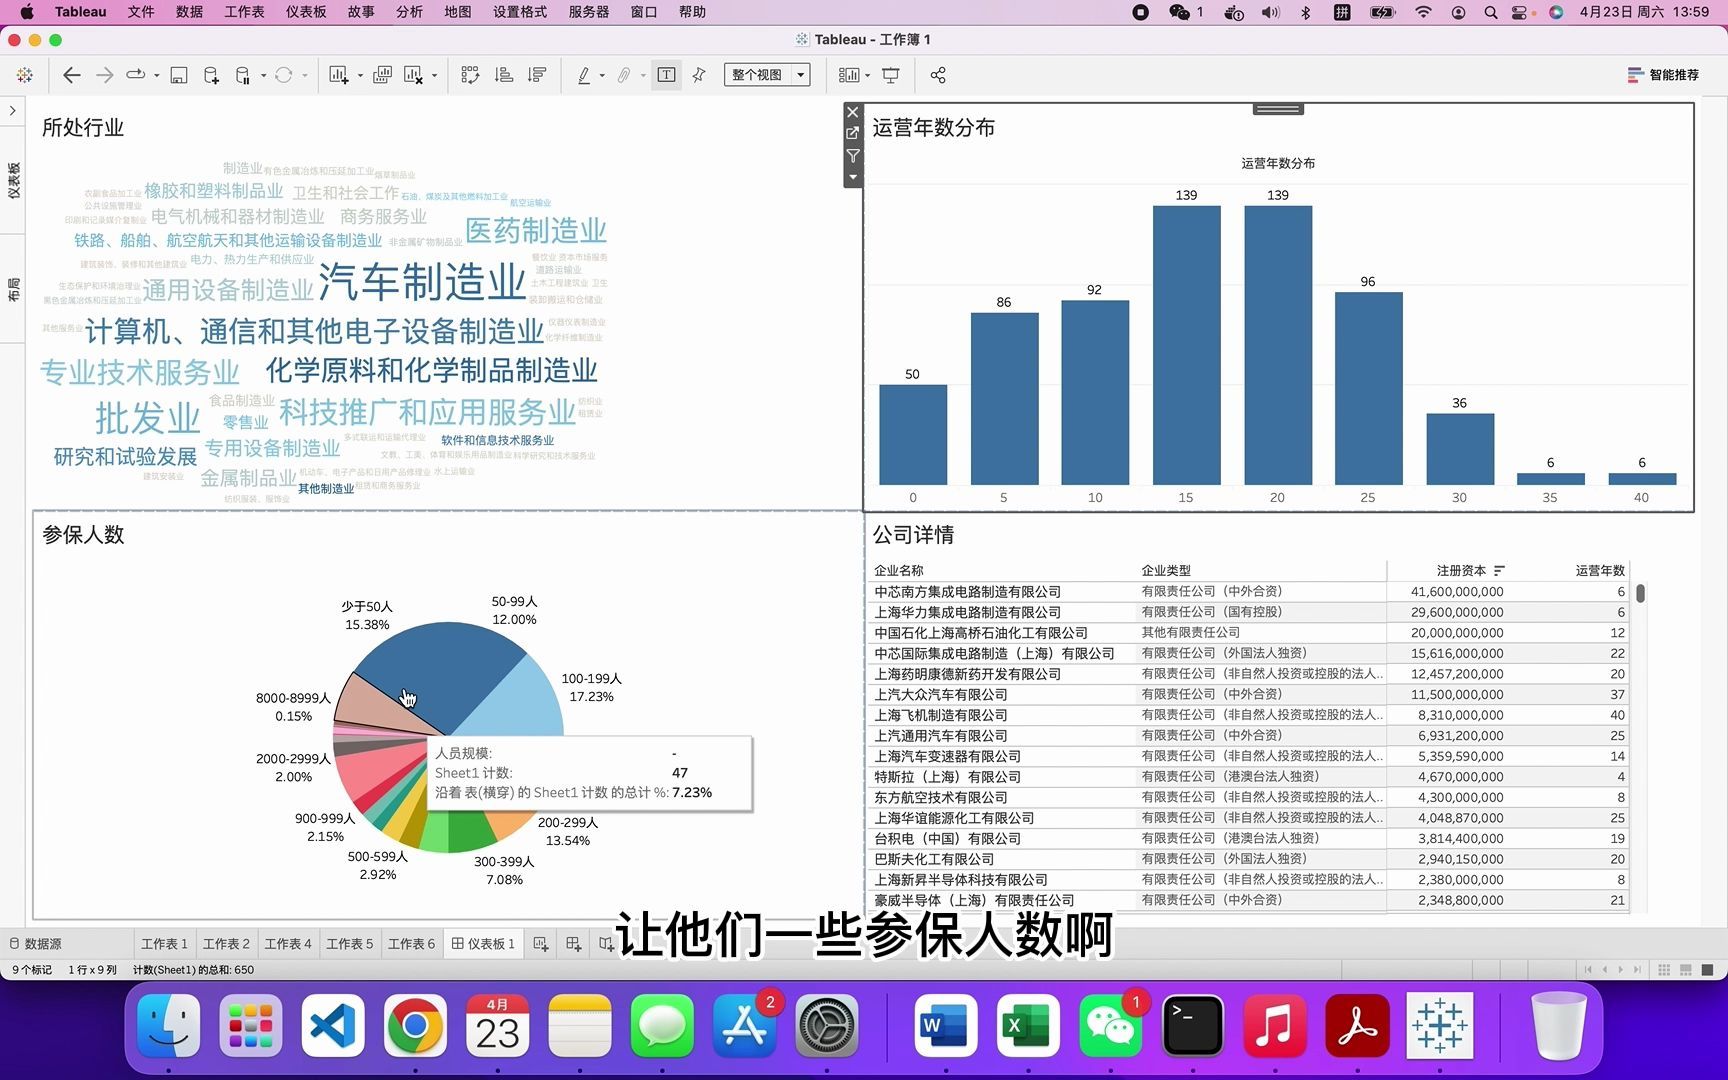Click the Sort Descending toolbar icon
Screen dimensions: 1728x1080
tap(537, 75)
